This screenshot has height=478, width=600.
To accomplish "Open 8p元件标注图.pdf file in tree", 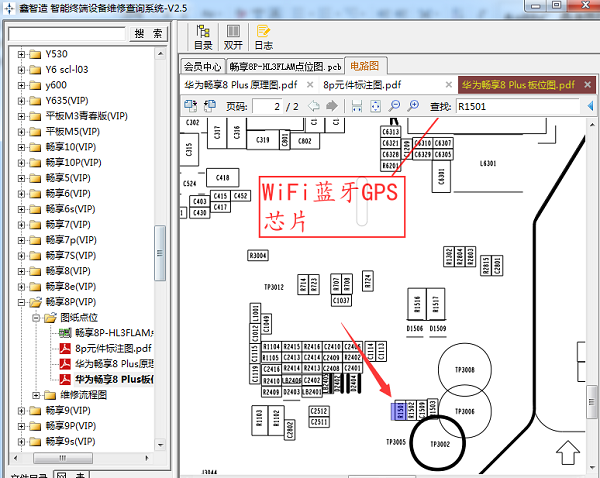I will (x=113, y=348).
